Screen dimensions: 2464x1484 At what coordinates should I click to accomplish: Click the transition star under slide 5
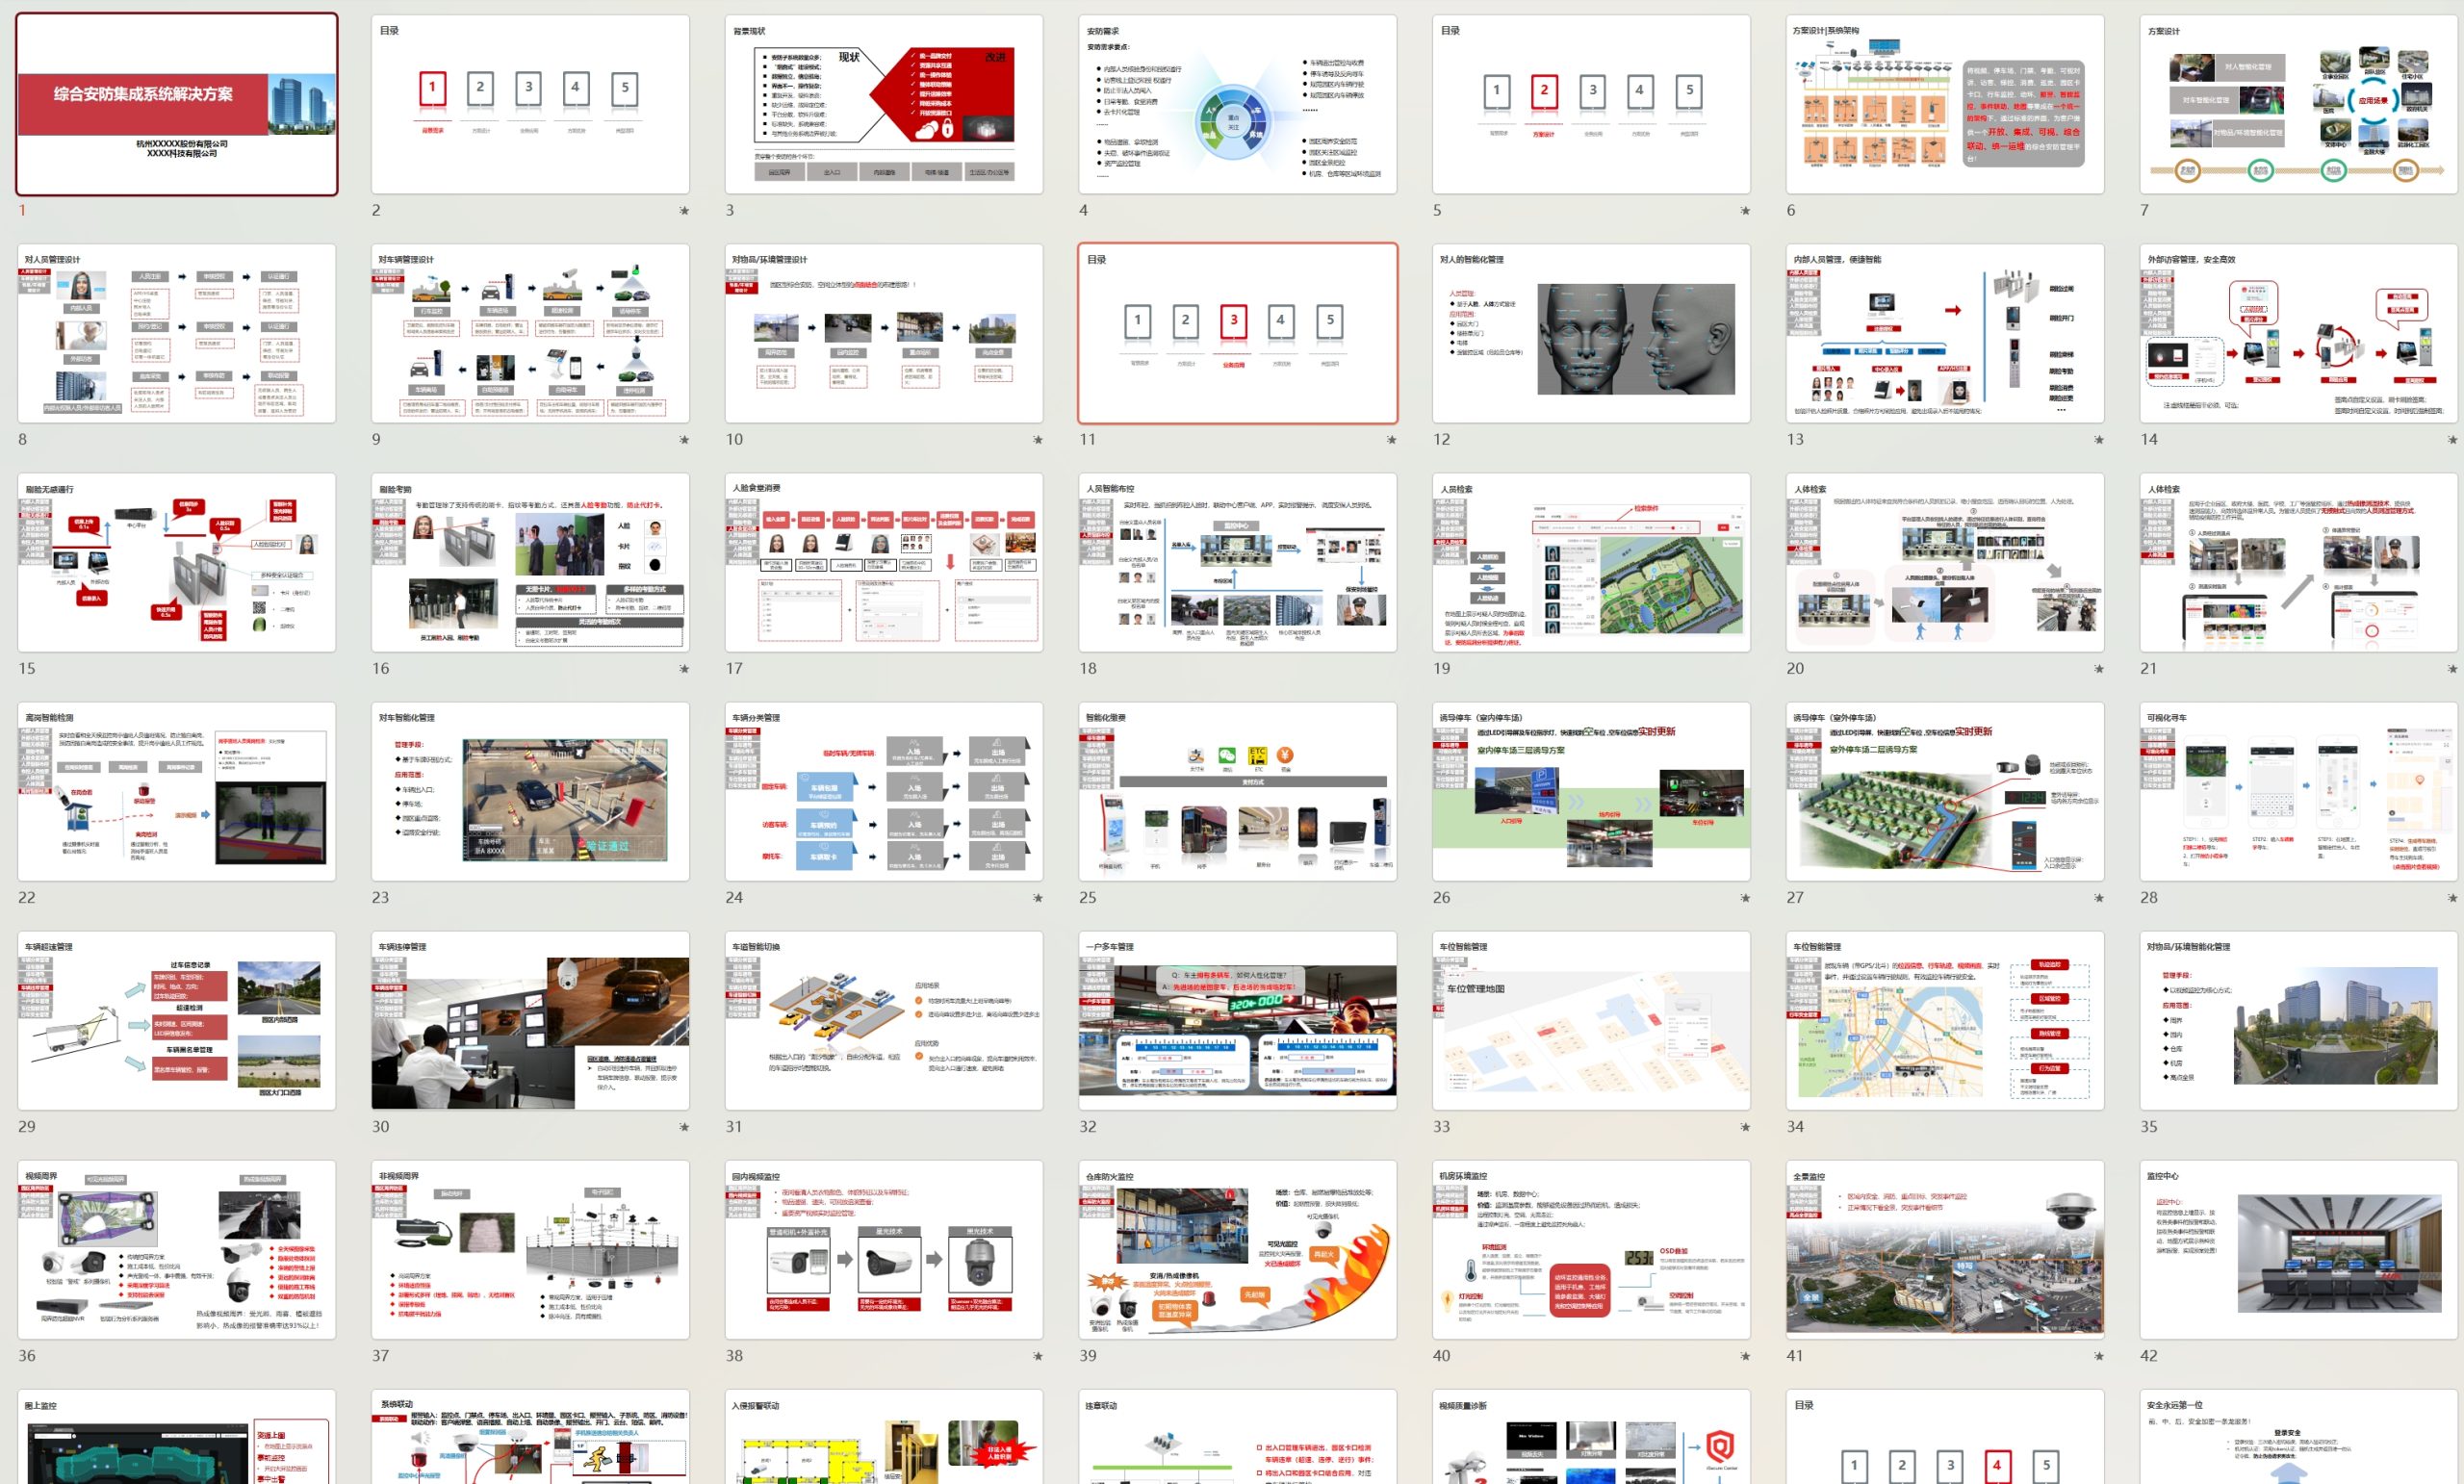click(x=1745, y=211)
